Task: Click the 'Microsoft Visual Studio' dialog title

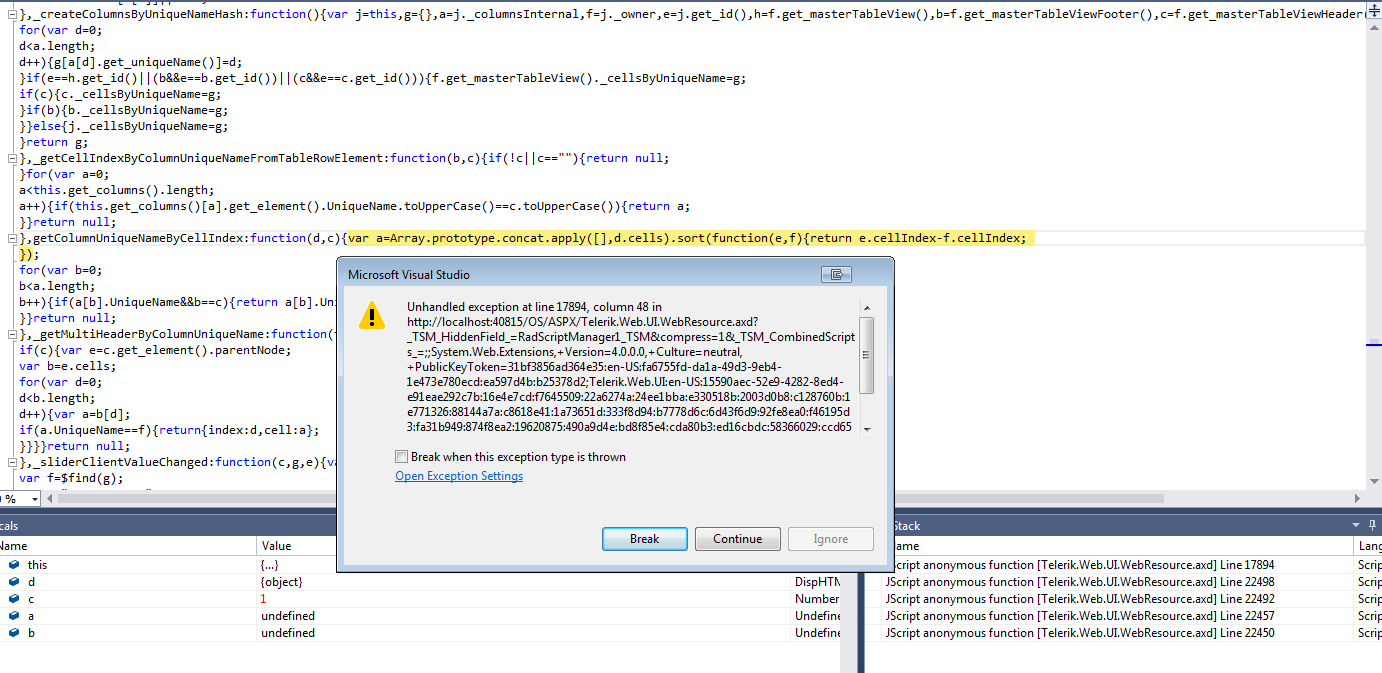Action: [x=408, y=274]
